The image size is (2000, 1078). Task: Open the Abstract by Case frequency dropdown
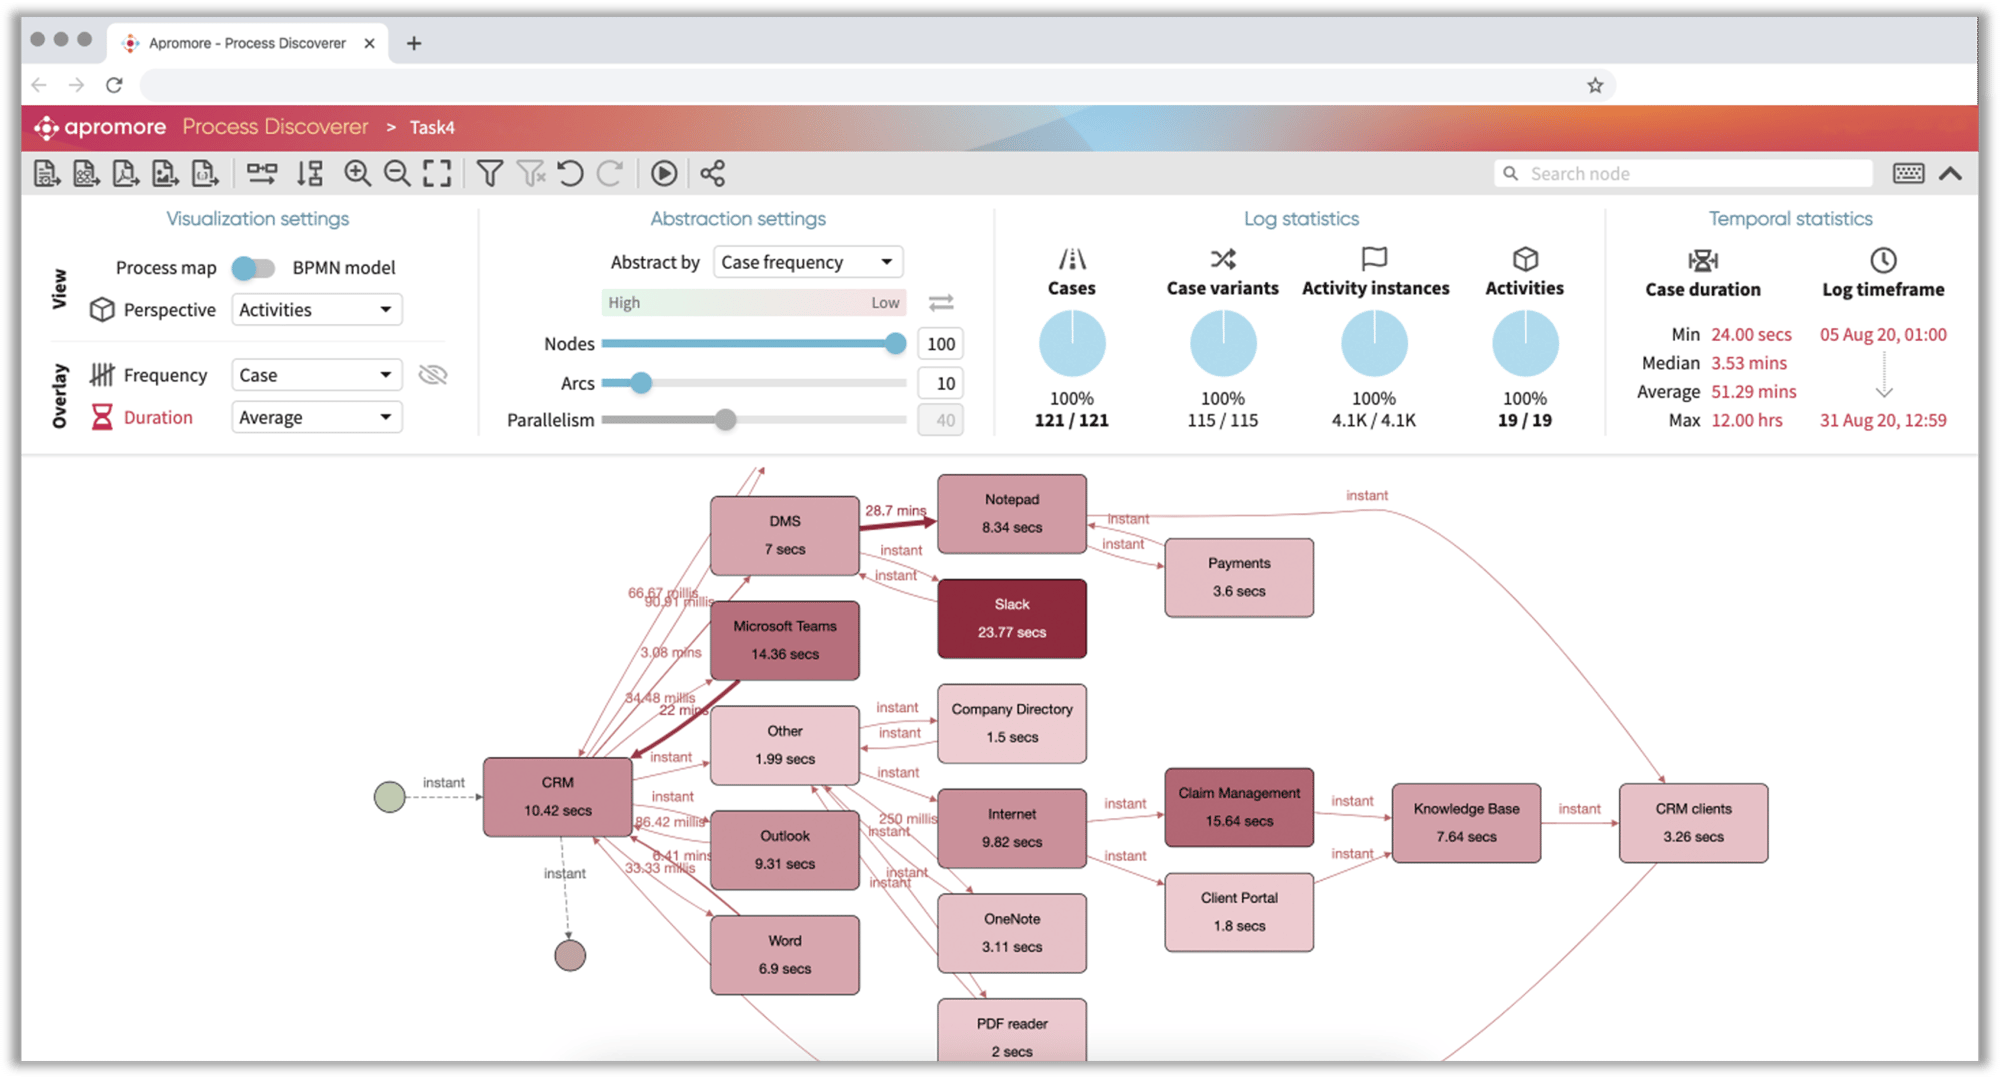click(x=808, y=262)
